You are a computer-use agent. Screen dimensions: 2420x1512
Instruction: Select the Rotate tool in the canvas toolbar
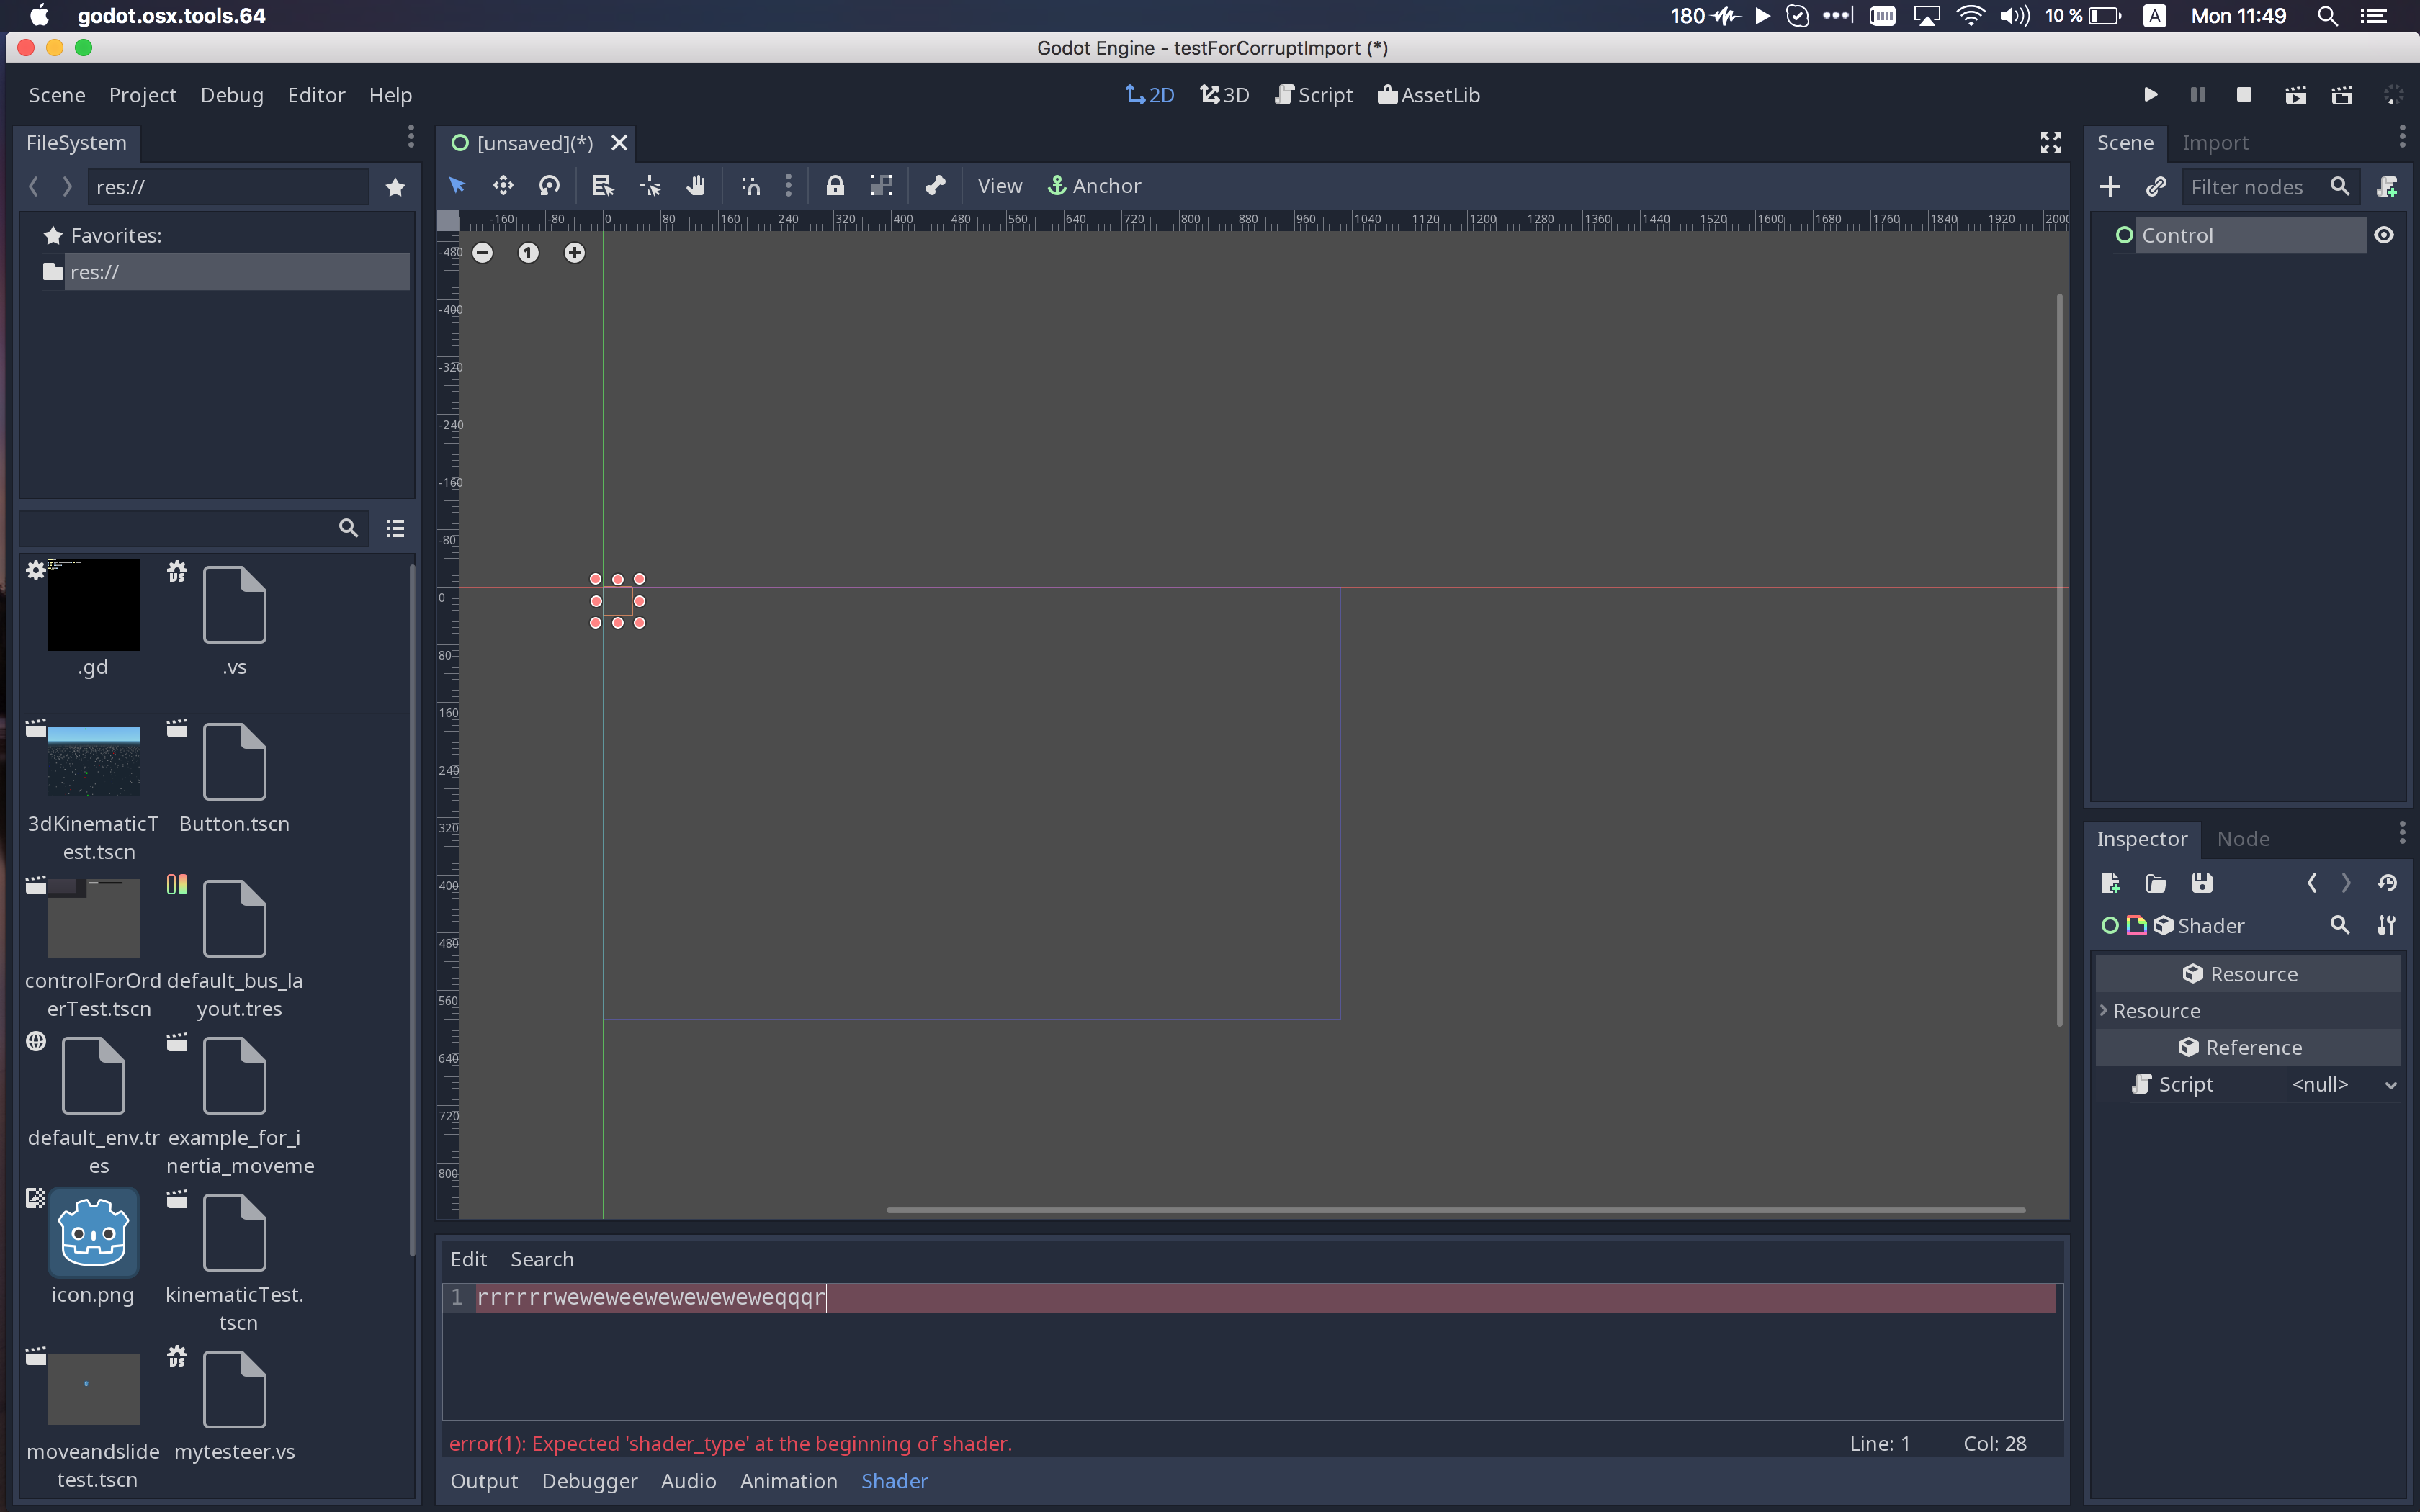548,185
